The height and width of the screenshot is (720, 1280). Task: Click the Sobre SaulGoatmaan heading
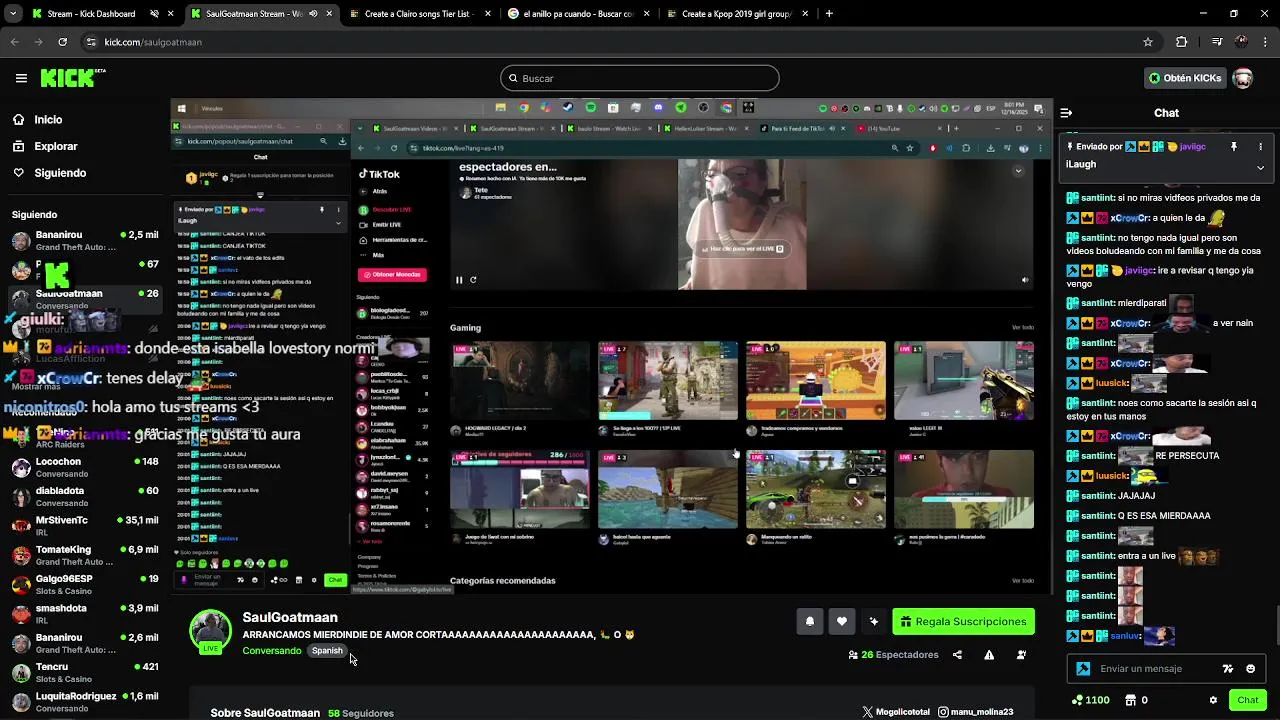(x=265, y=713)
